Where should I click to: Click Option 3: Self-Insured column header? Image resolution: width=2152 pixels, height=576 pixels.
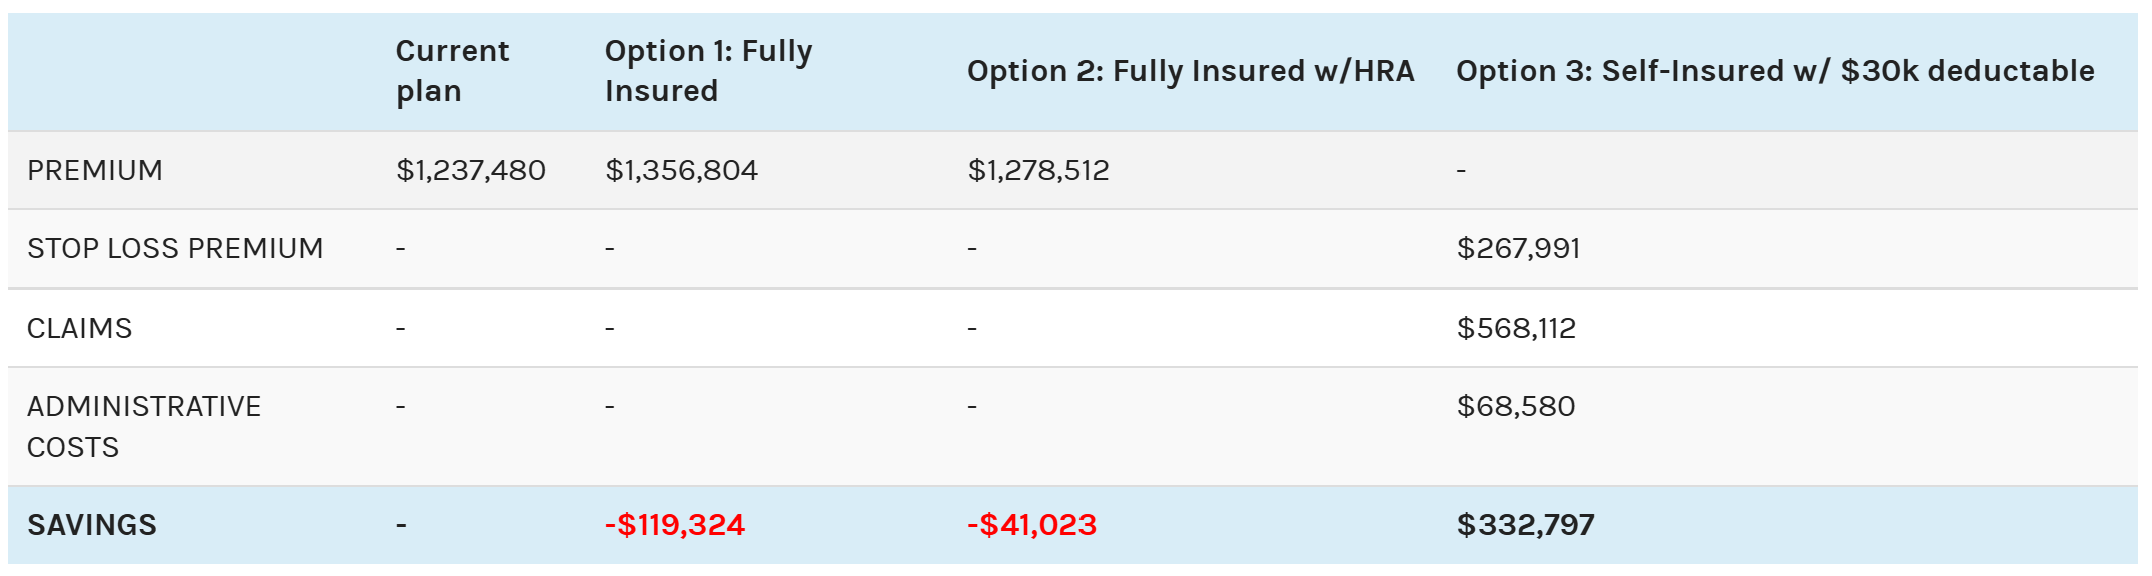coord(1774,71)
